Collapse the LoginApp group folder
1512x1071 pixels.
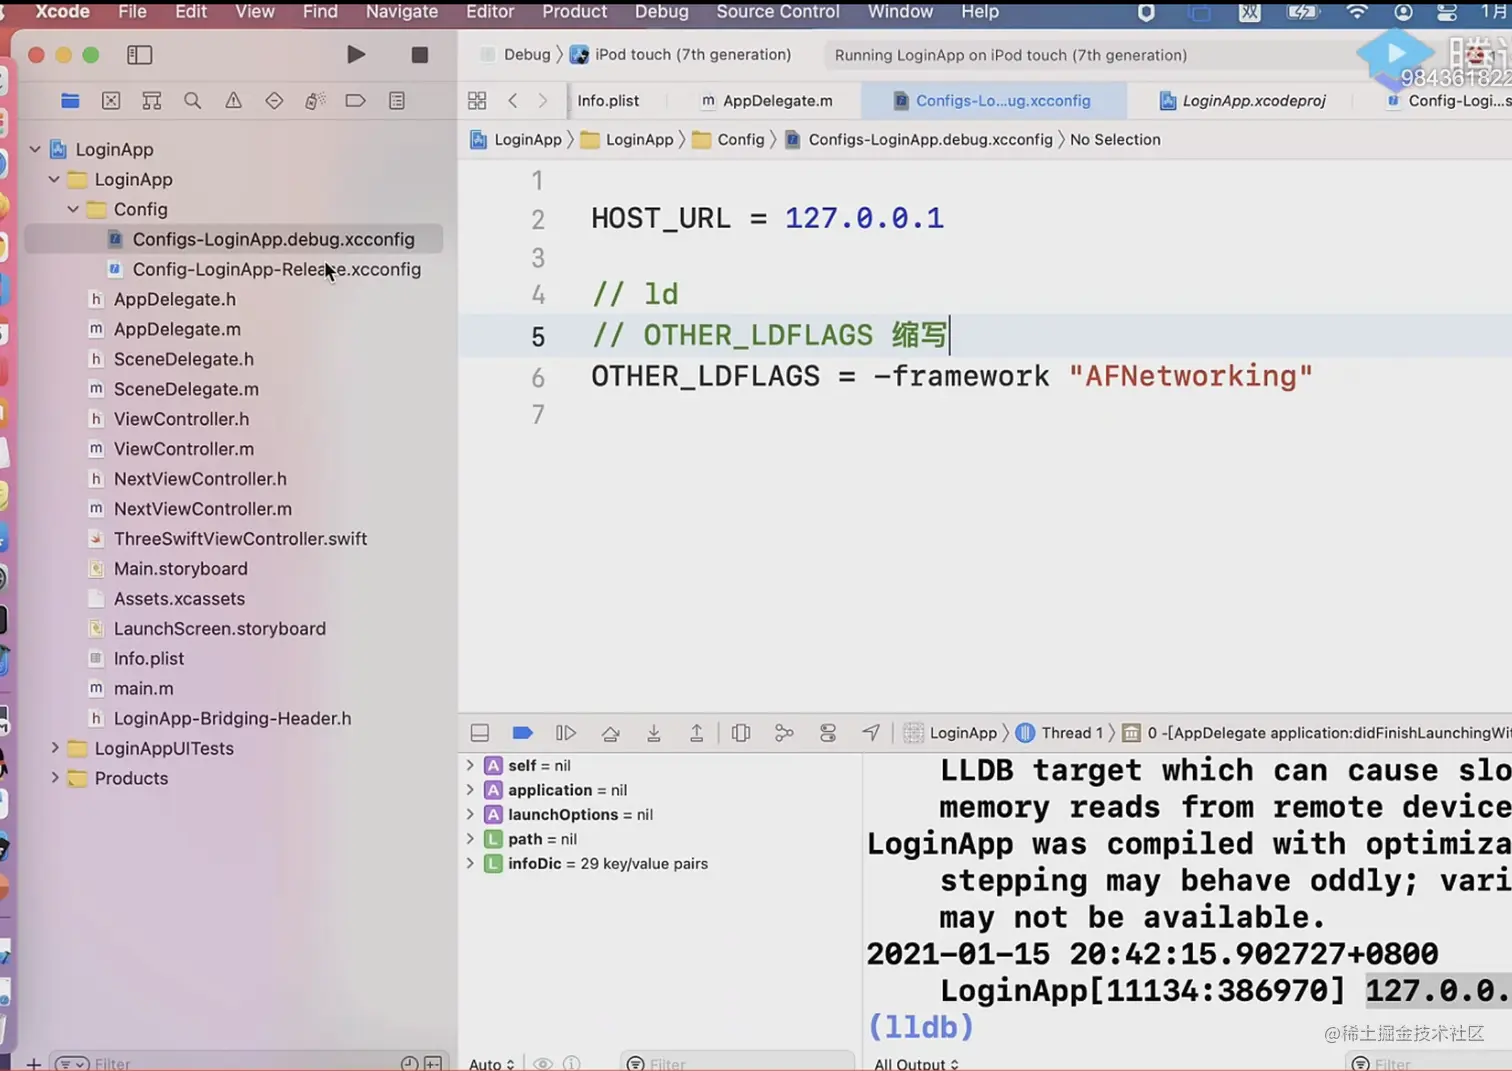click(54, 179)
